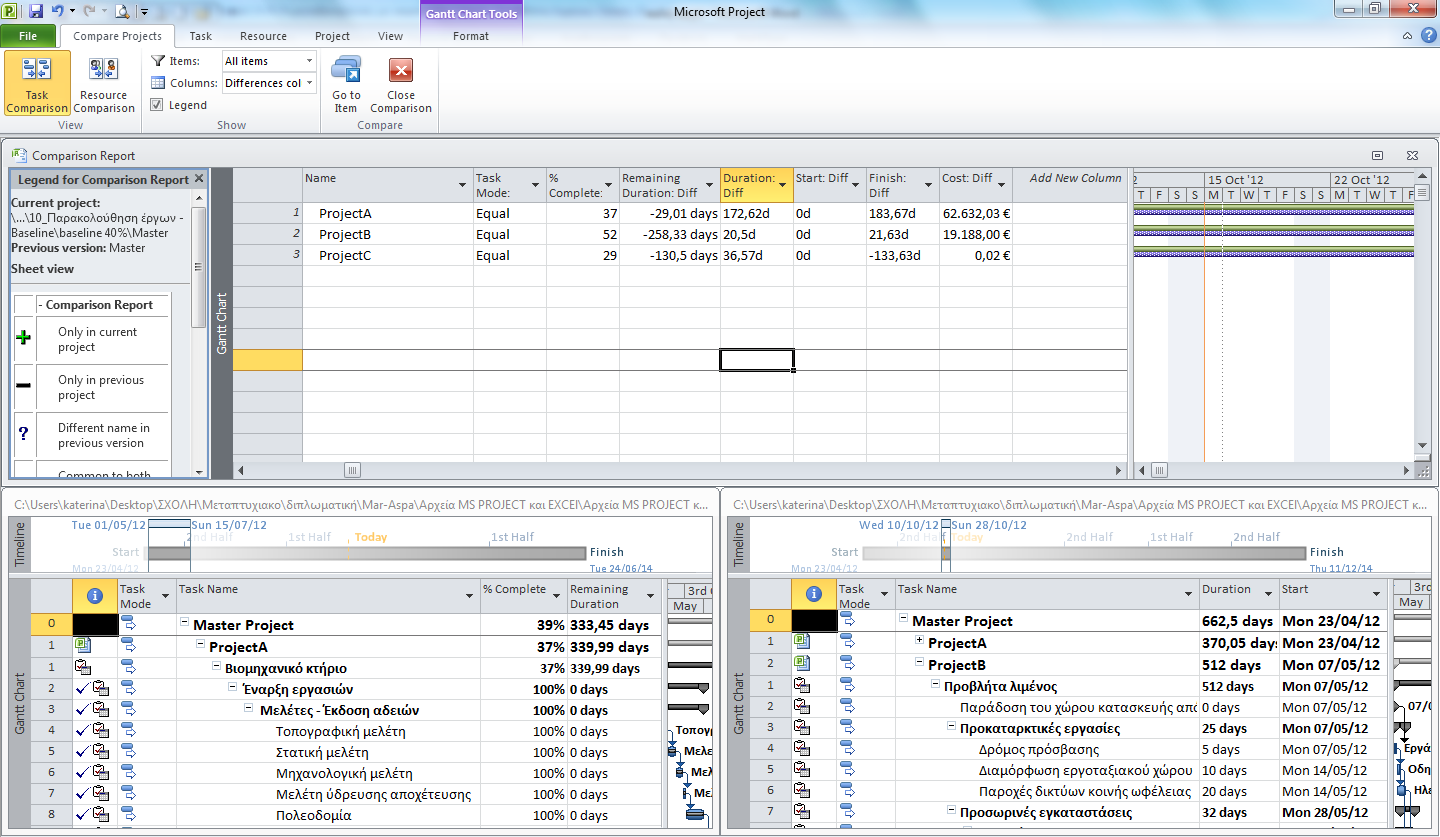Click the Task Name column header in left pane
Image resolution: width=1440 pixels, height=837 pixels.
(x=328, y=596)
